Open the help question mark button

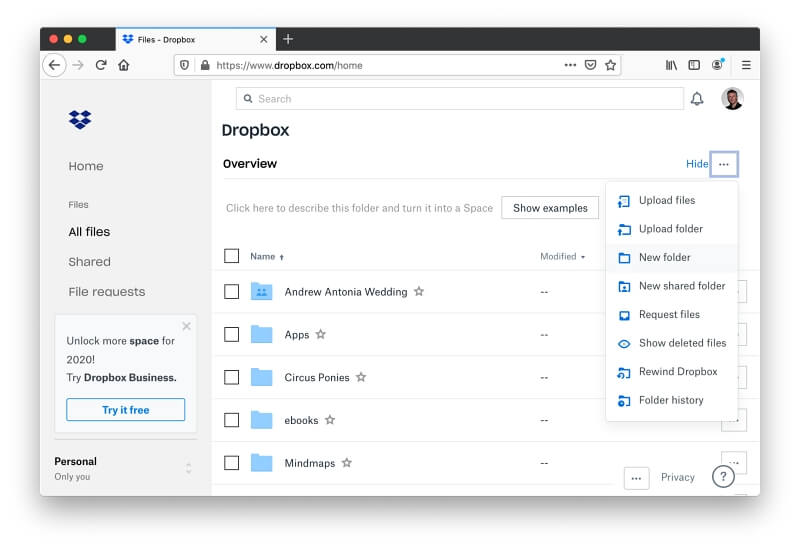click(x=723, y=477)
